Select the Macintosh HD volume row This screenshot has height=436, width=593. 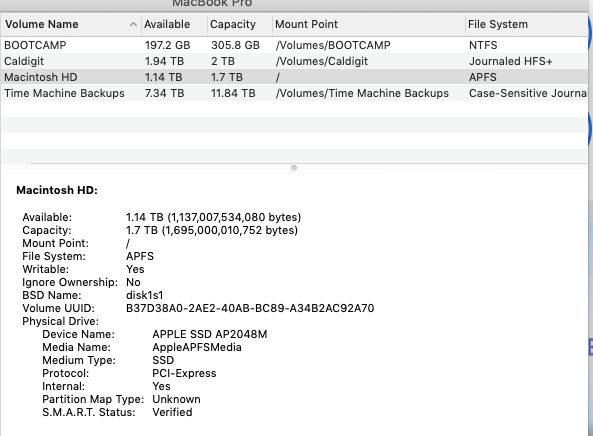(x=294, y=77)
